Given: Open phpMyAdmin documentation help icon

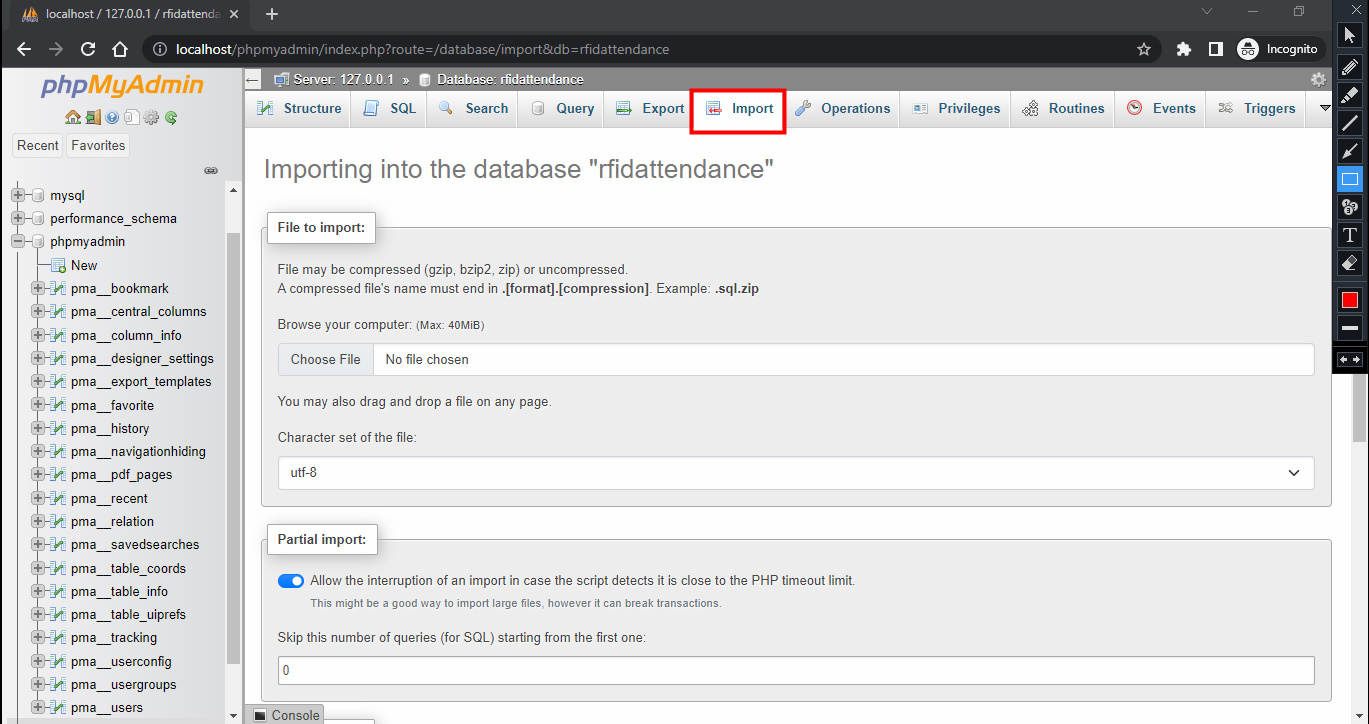Looking at the screenshot, I should point(112,117).
